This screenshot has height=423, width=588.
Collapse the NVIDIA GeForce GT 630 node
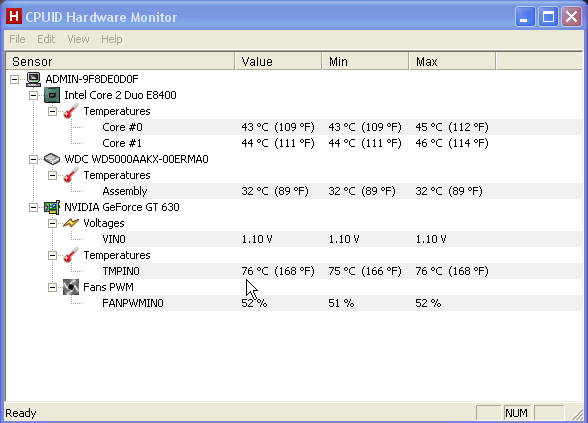point(33,207)
